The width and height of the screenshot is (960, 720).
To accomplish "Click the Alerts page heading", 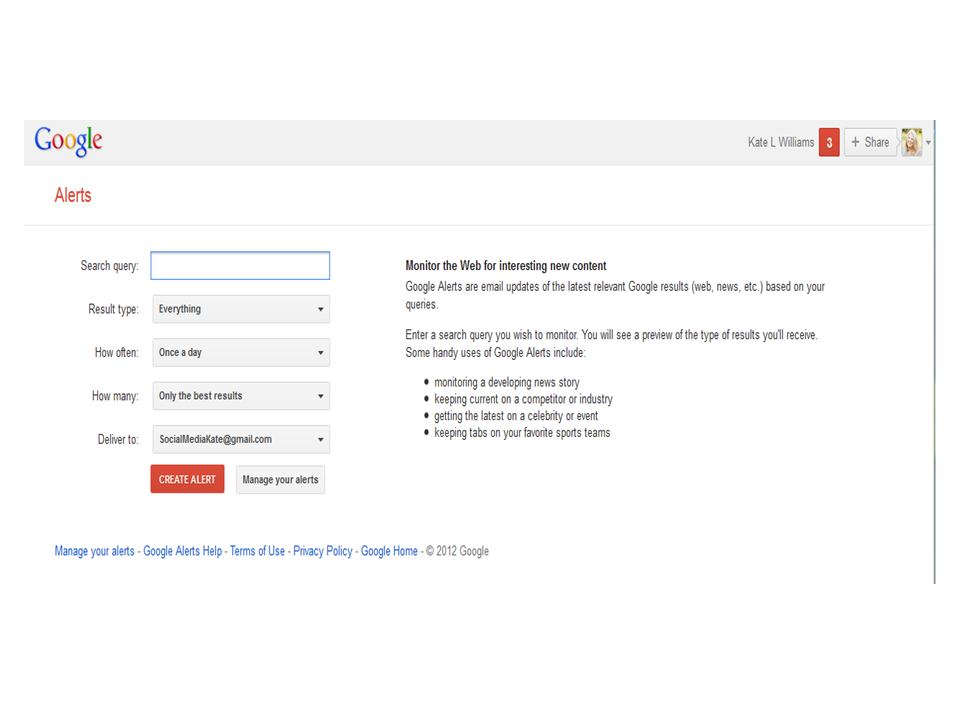I will (73, 195).
